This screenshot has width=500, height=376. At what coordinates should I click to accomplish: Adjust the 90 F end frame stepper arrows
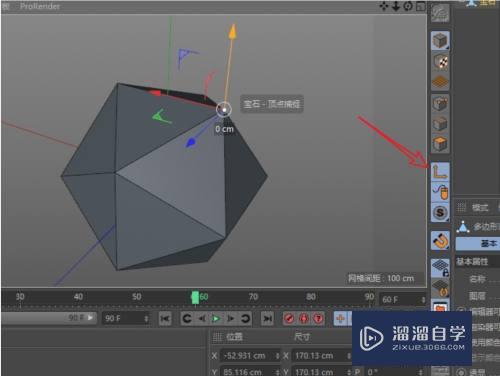click(146, 319)
